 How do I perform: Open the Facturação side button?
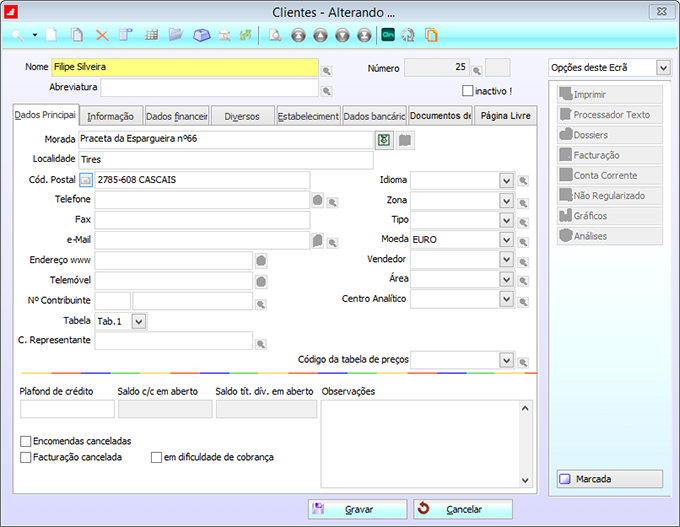point(610,155)
